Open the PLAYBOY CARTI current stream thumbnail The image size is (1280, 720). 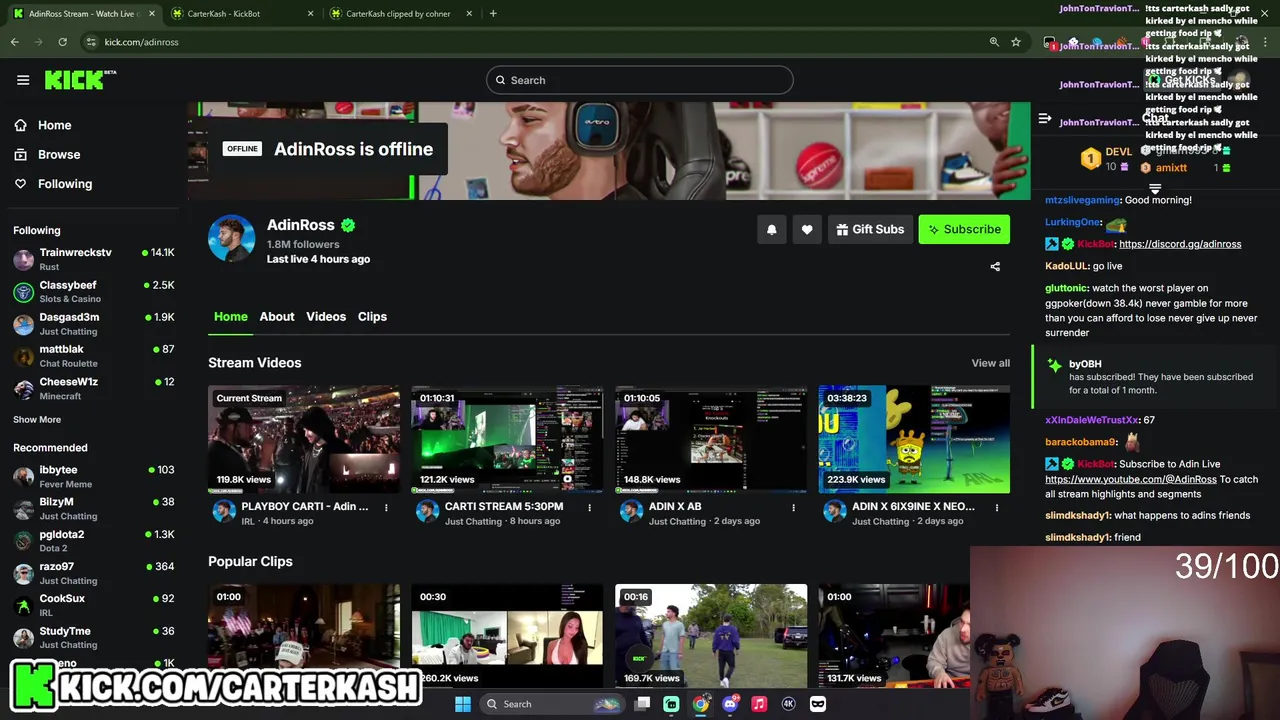pos(304,439)
